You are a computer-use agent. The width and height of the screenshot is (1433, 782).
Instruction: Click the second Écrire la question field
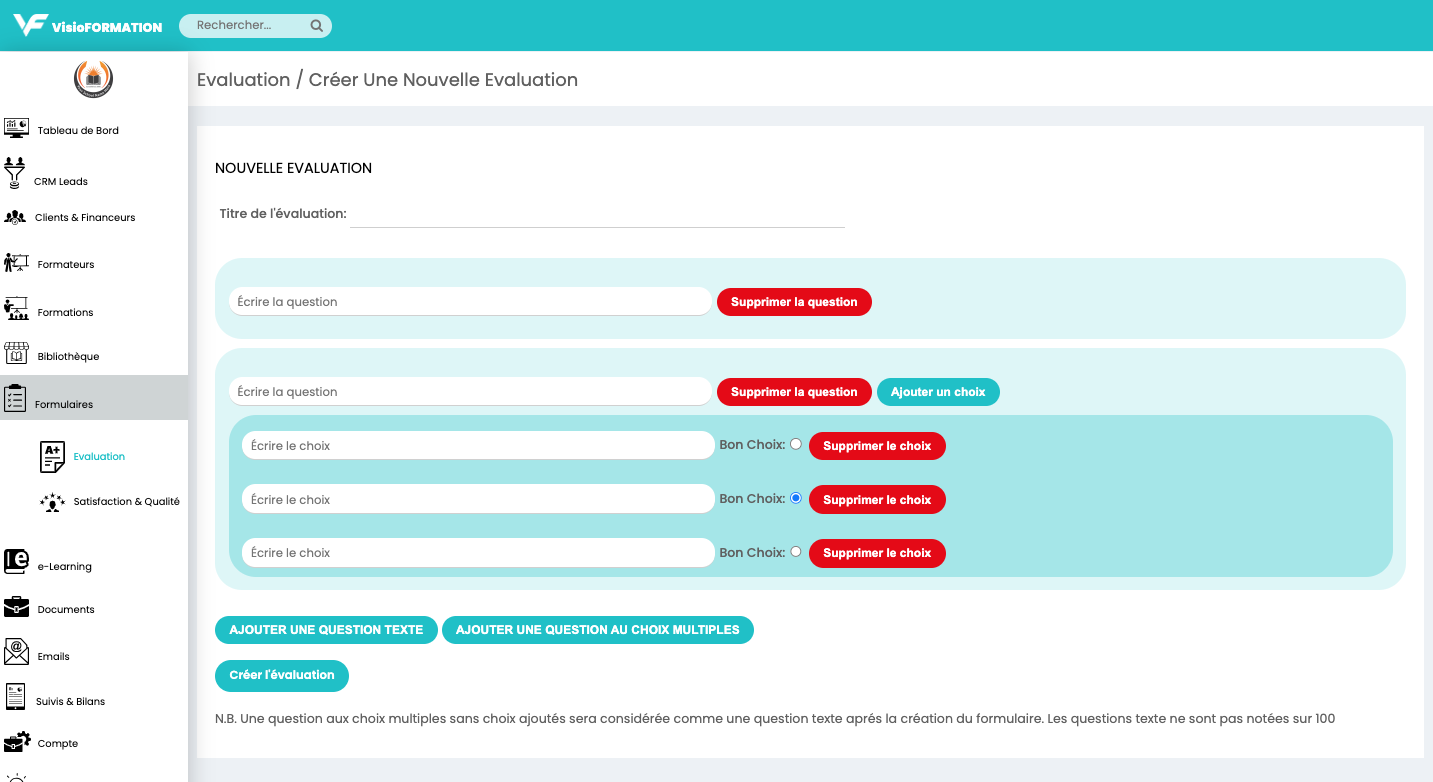[x=470, y=392]
